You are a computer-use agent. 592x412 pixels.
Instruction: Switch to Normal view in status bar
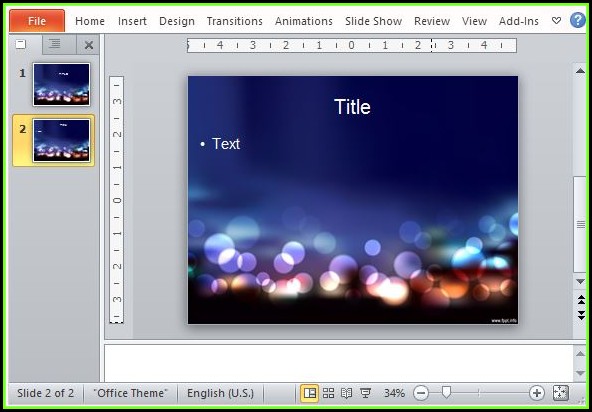pos(310,393)
